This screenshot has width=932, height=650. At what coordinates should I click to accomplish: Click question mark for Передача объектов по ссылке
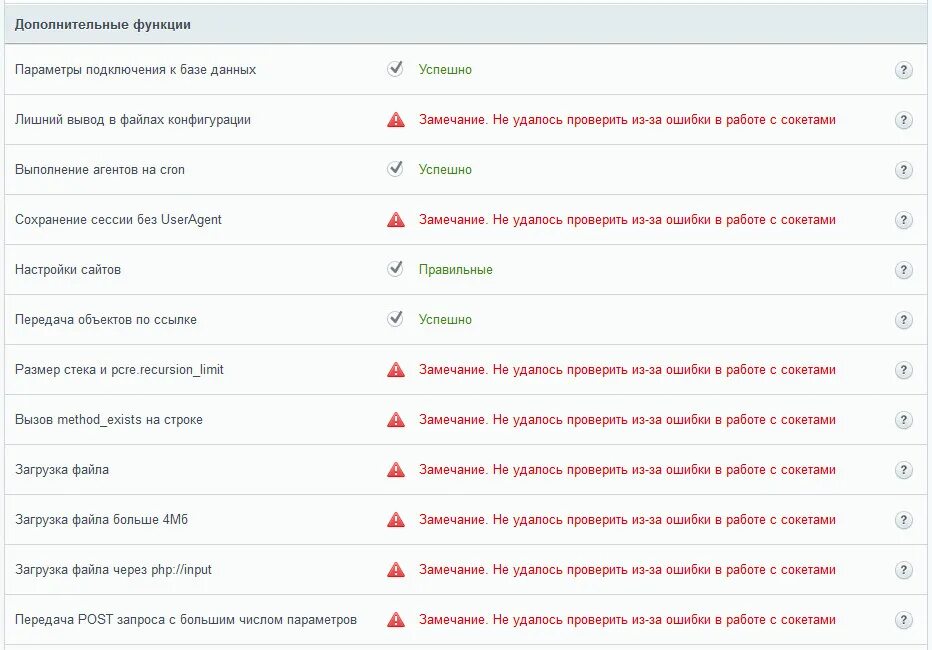pos(903,320)
